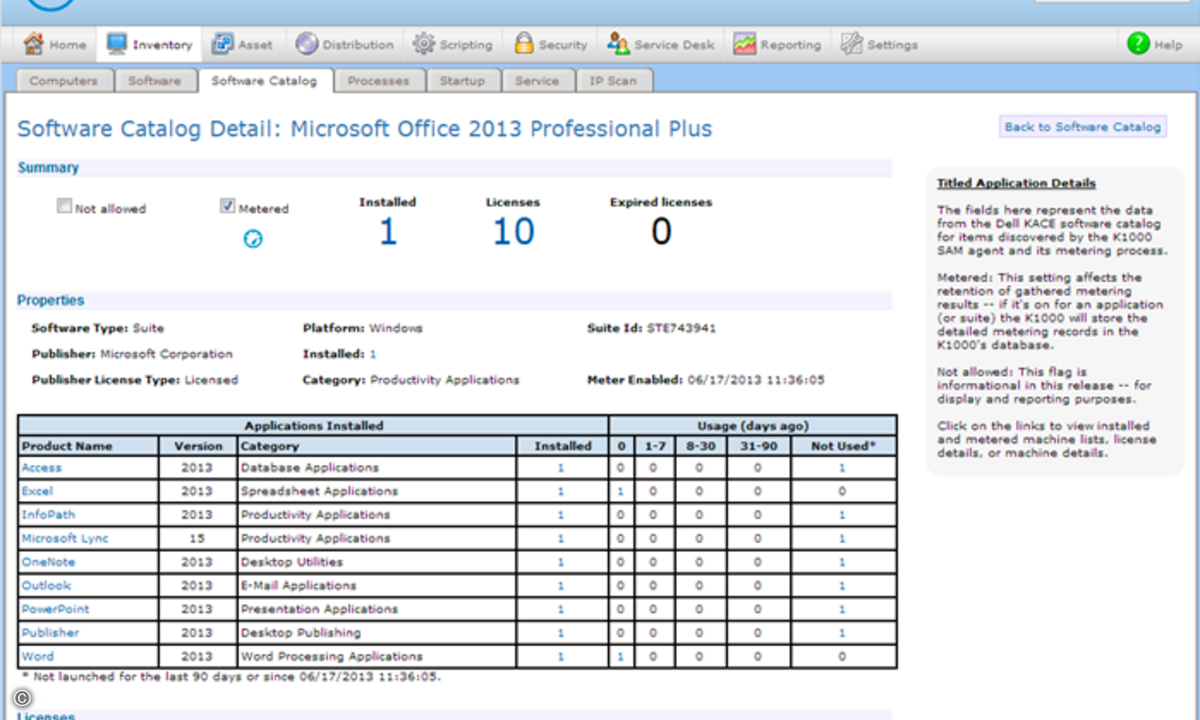This screenshot has height=720, width=1200.
Task: Open the Licenses count 10
Action: (514, 232)
